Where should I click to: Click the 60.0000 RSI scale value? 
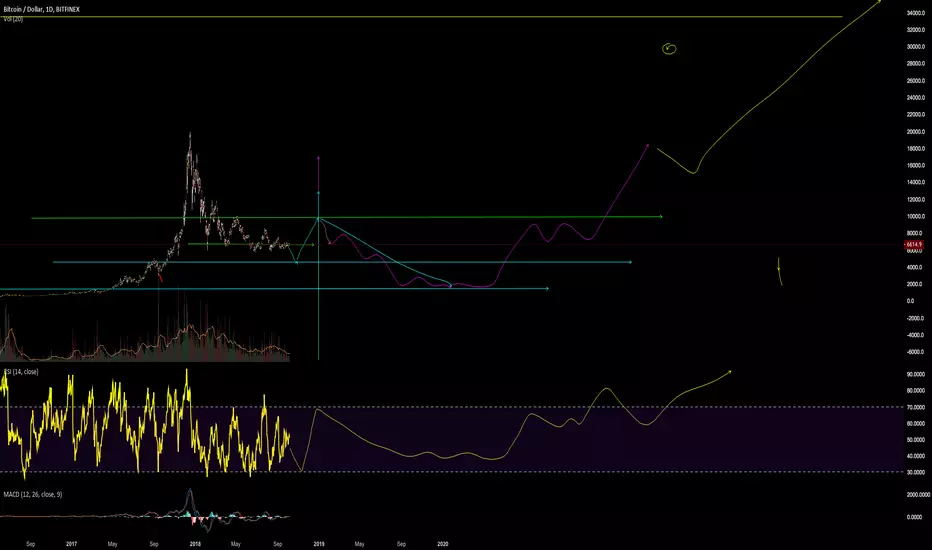[x=916, y=424]
